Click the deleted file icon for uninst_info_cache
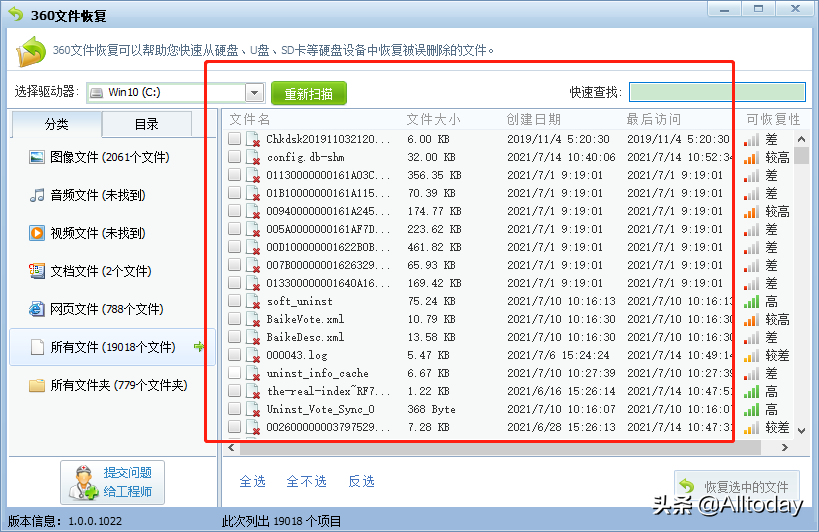819x532 pixels. [253, 373]
